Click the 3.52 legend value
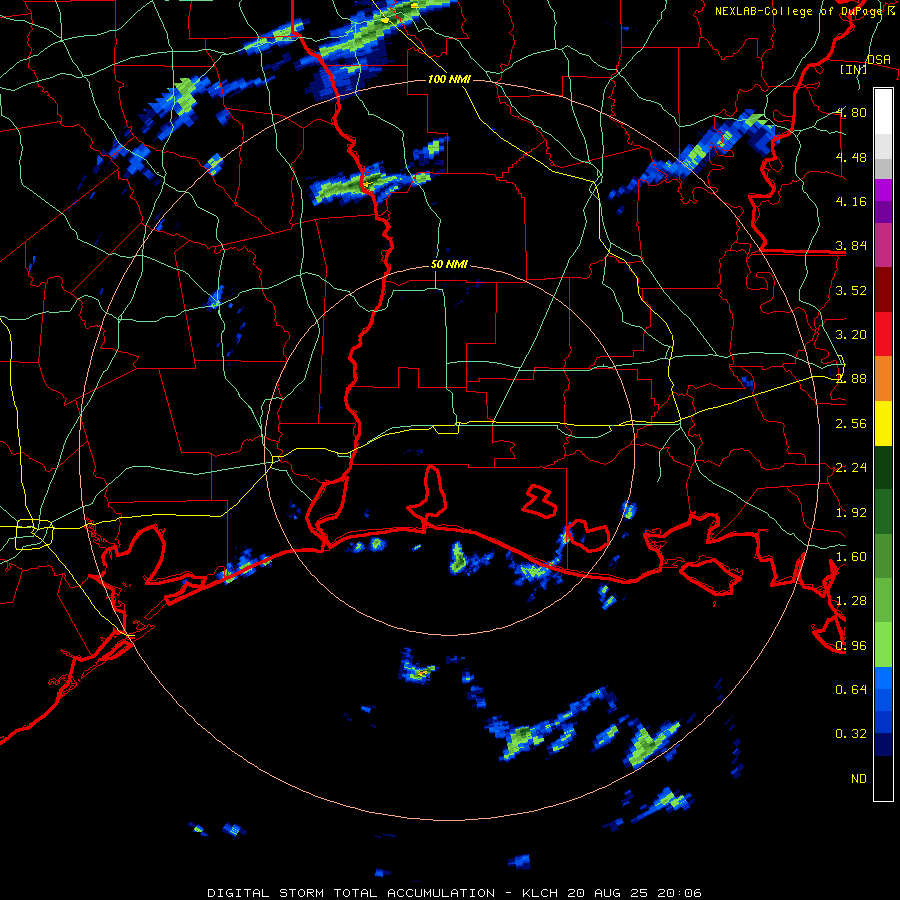900x900 pixels. click(x=851, y=290)
